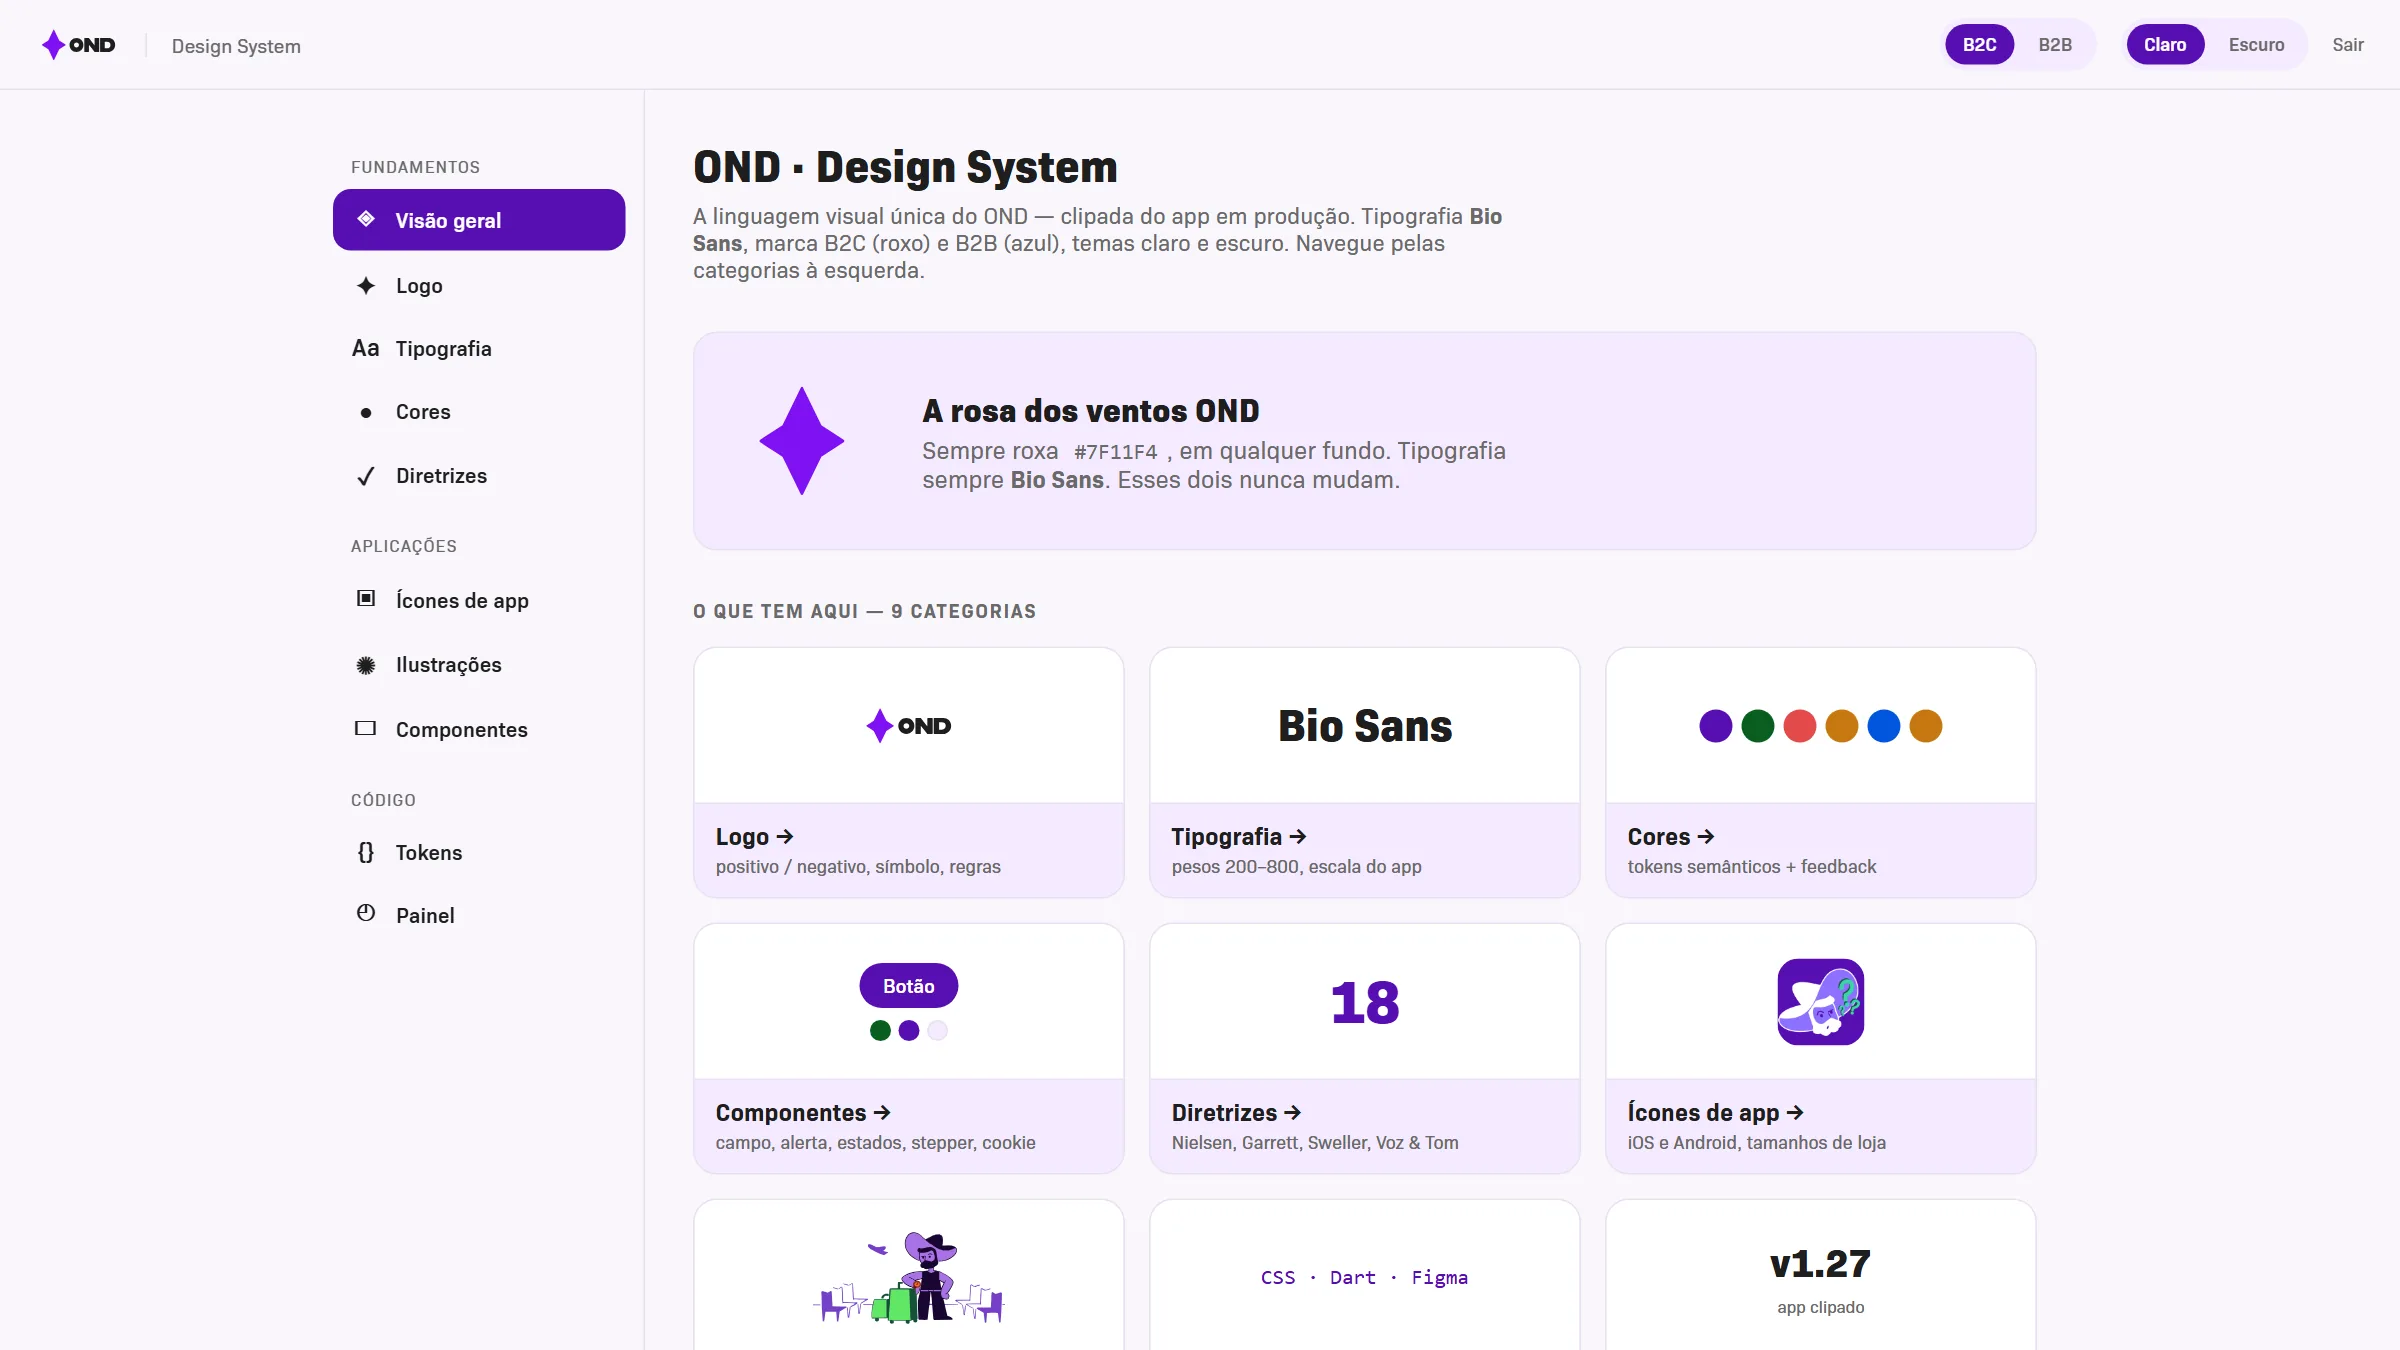Click the Design System header title
The image size is (2400, 1350).
pos(236,46)
